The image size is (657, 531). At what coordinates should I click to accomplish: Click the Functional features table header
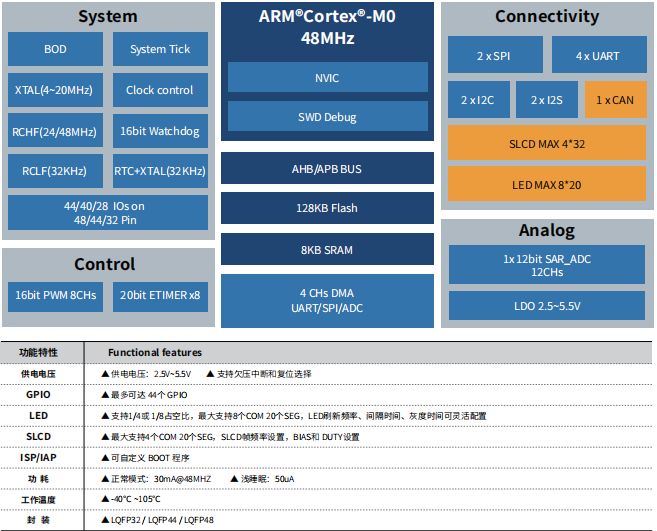(x=155, y=352)
